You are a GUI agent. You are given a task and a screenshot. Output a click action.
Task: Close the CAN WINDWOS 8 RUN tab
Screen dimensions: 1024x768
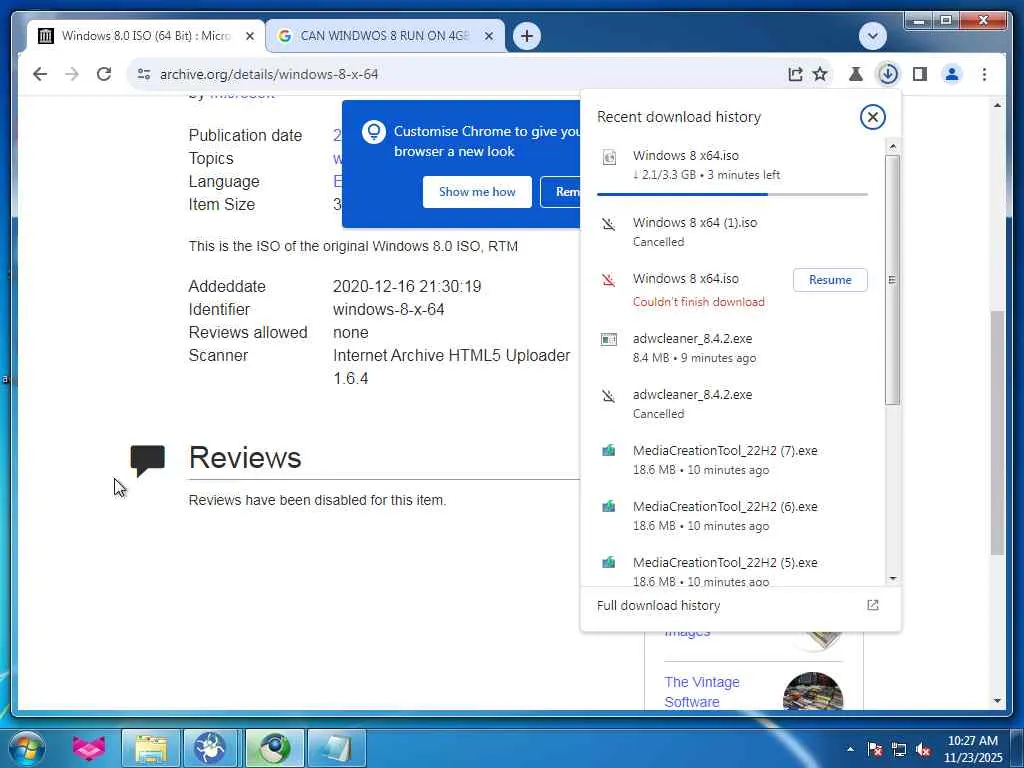pos(488,37)
